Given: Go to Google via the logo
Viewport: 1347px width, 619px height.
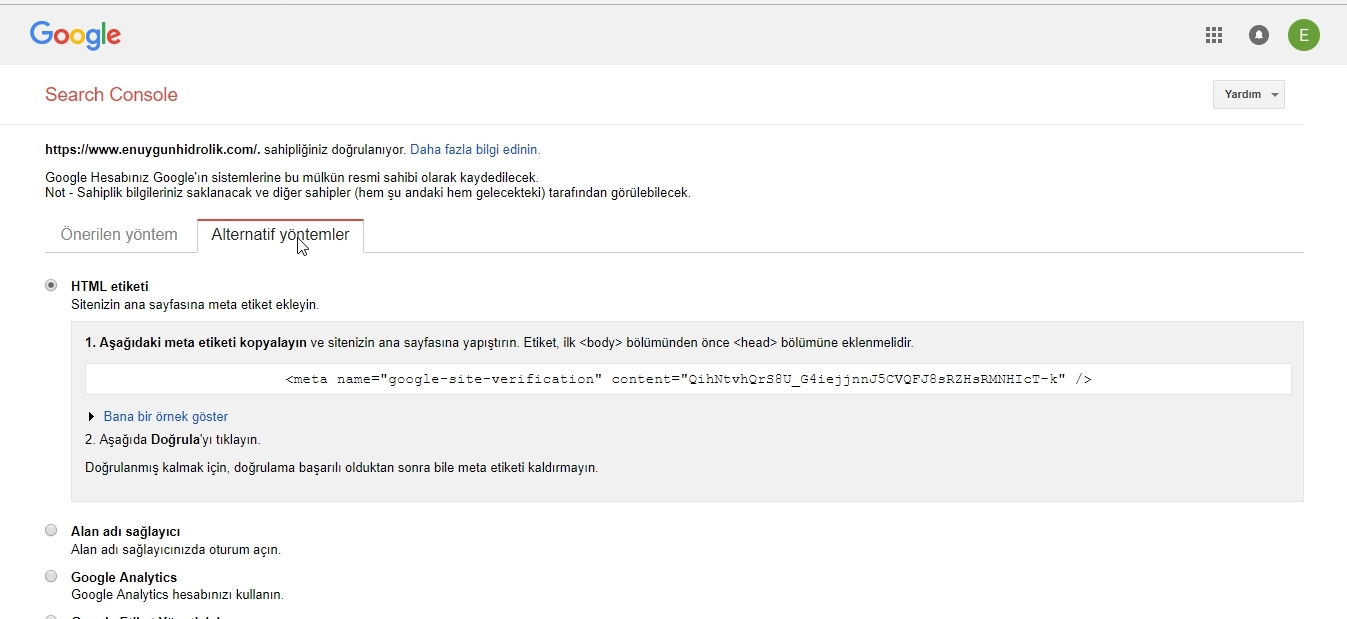Looking at the screenshot, I should (76, 35).
